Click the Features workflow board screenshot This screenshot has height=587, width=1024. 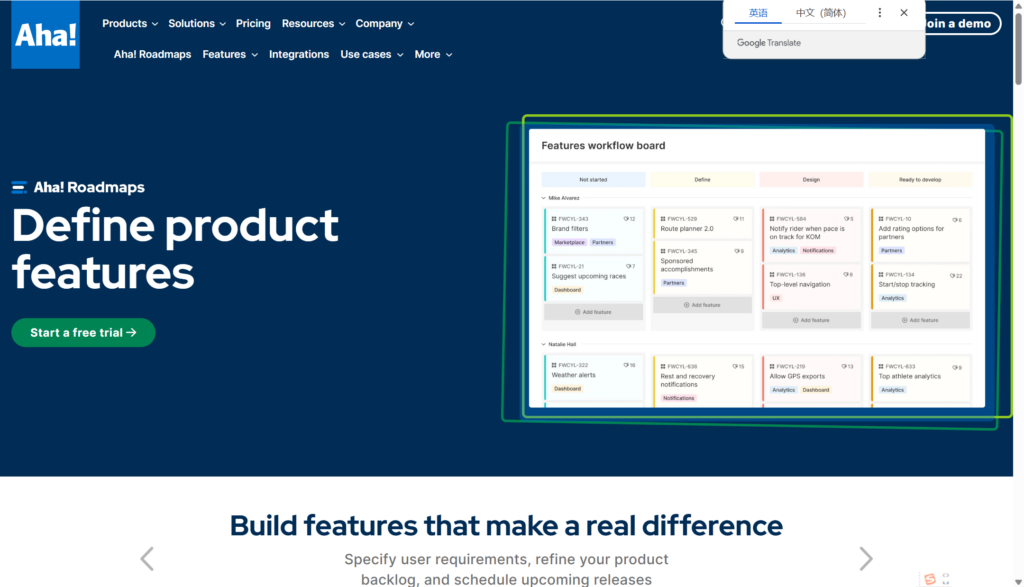(x=756, y=270)
